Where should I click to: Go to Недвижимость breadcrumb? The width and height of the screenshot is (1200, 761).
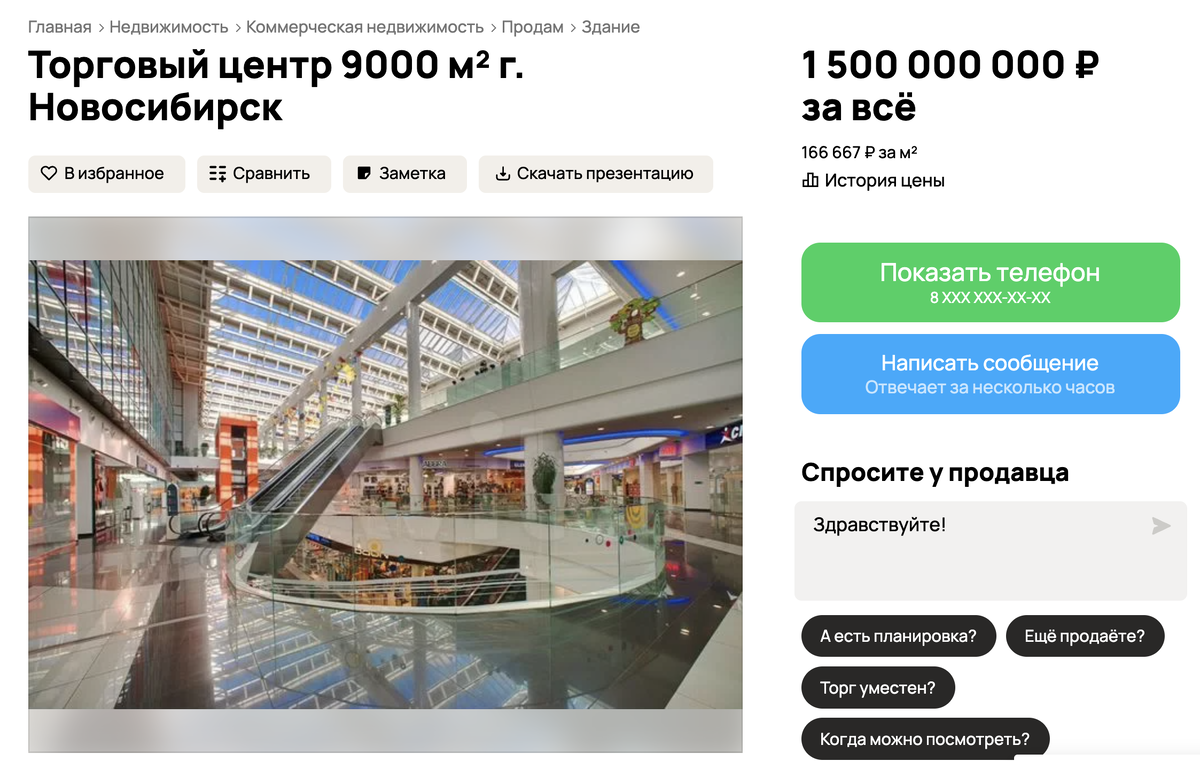169,27
